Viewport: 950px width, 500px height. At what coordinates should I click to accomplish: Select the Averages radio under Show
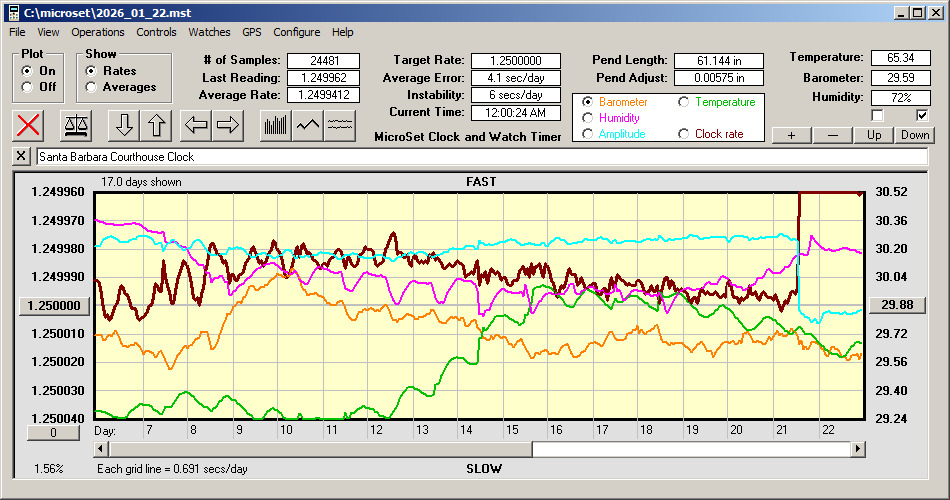[x=92, y=87]
